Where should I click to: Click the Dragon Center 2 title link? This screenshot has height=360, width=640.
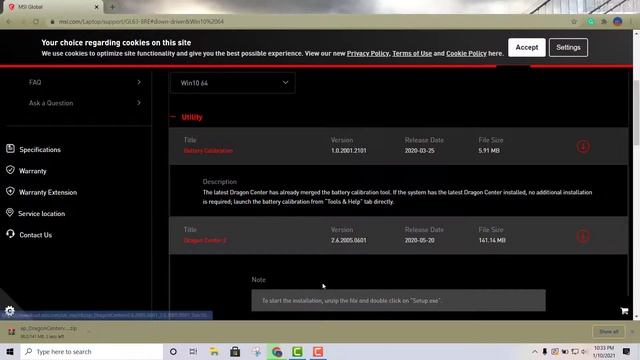pyautogui.click(x=205, y=240)
